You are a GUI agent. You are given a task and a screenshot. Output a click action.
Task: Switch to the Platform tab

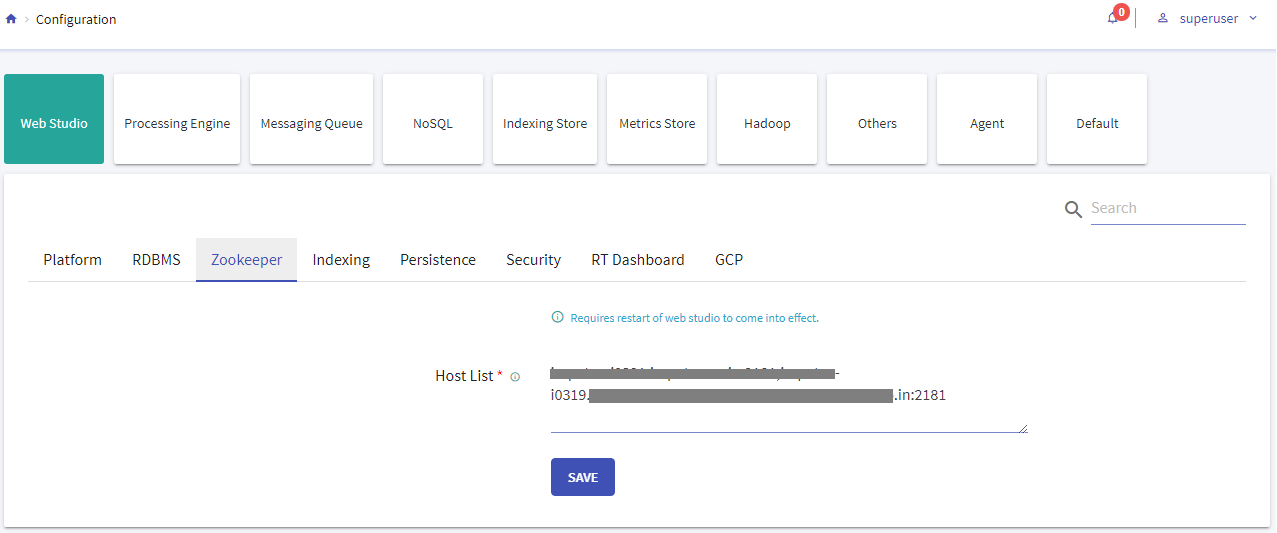click(x=72, y=260)
